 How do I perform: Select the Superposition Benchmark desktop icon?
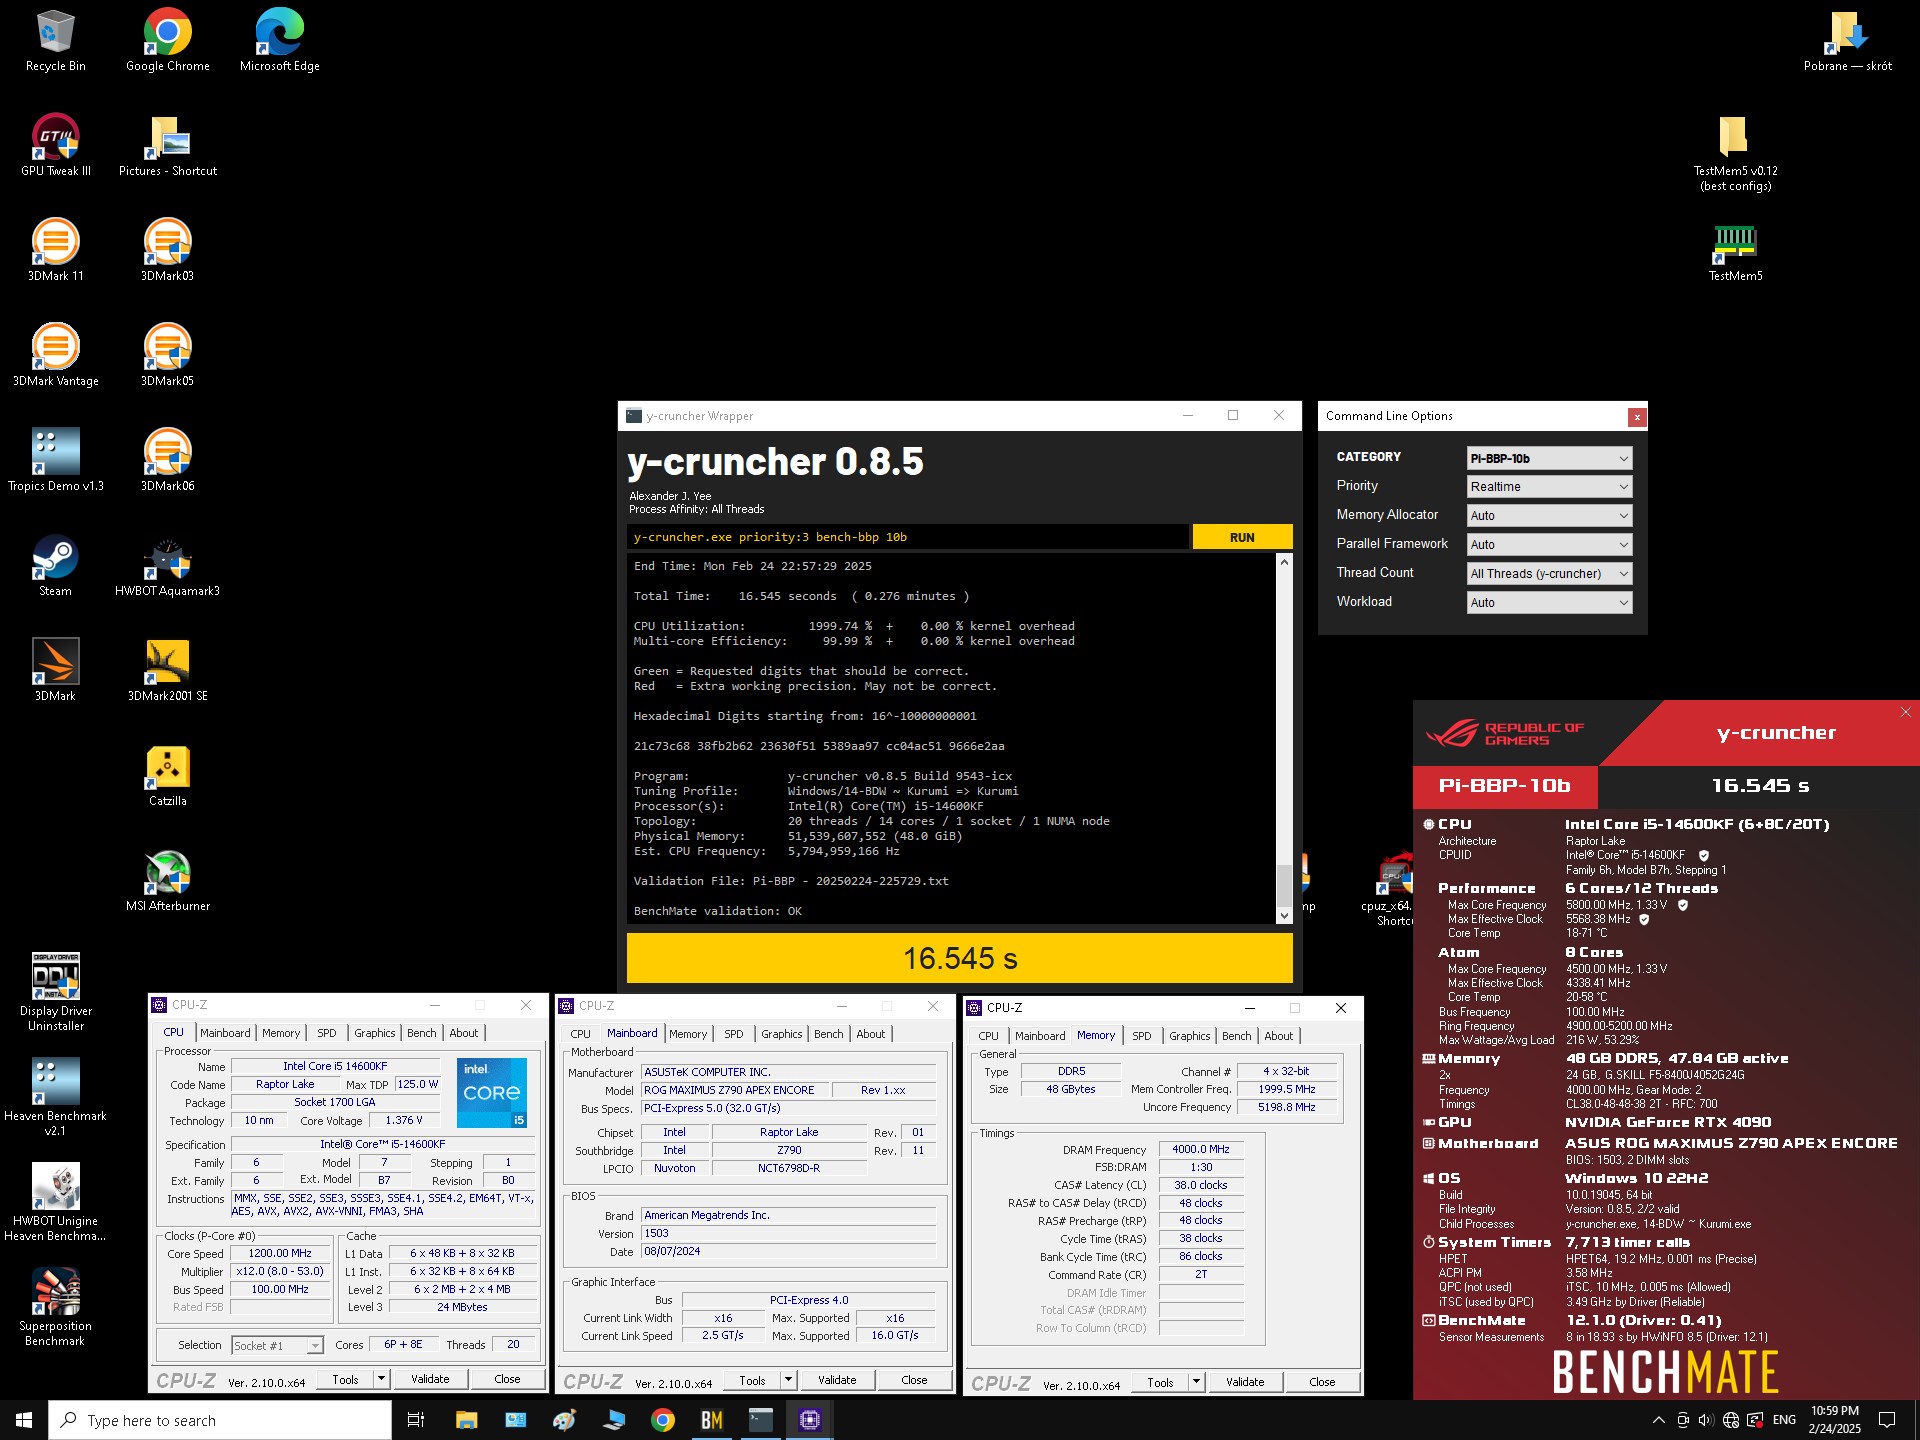coord(55,1308)
